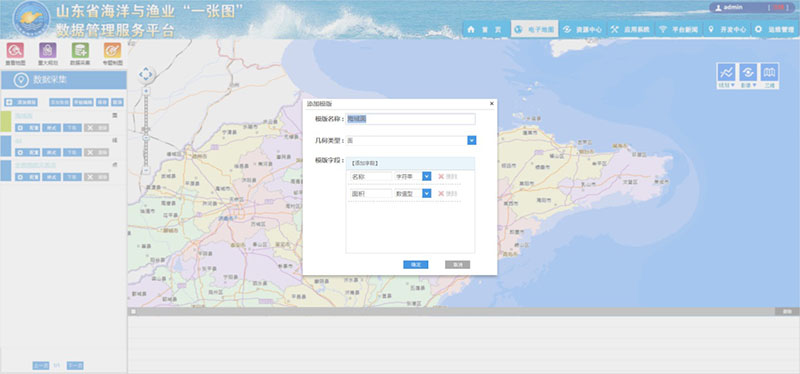Open the 平台新闻 tab
Viewport: 800px width, 374px height.
[x=679, y=30]
